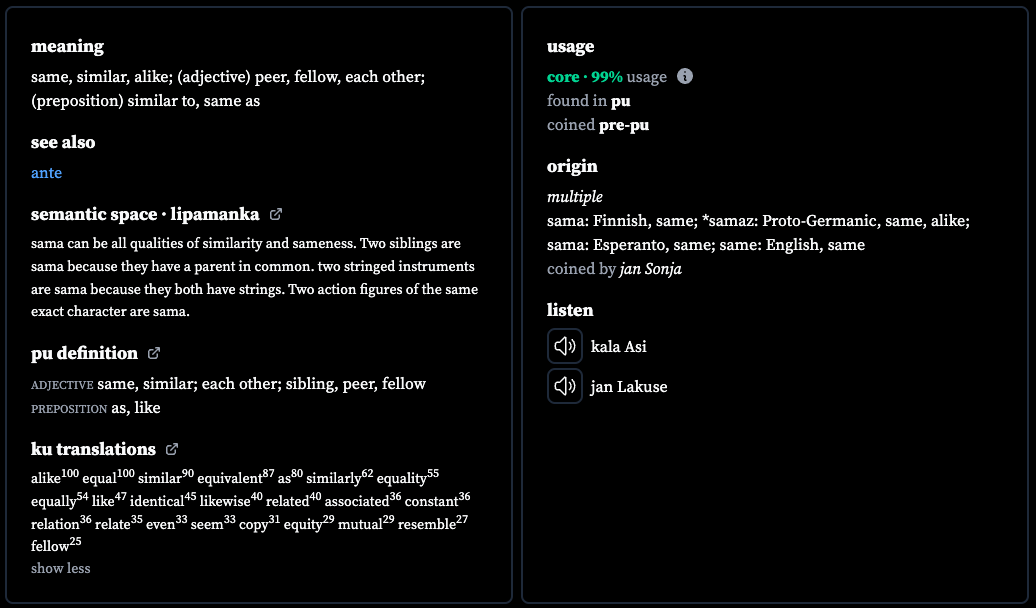Open the 'ante' see also link
Screen dimensions: 1036x608
click(x=46, y=173)
